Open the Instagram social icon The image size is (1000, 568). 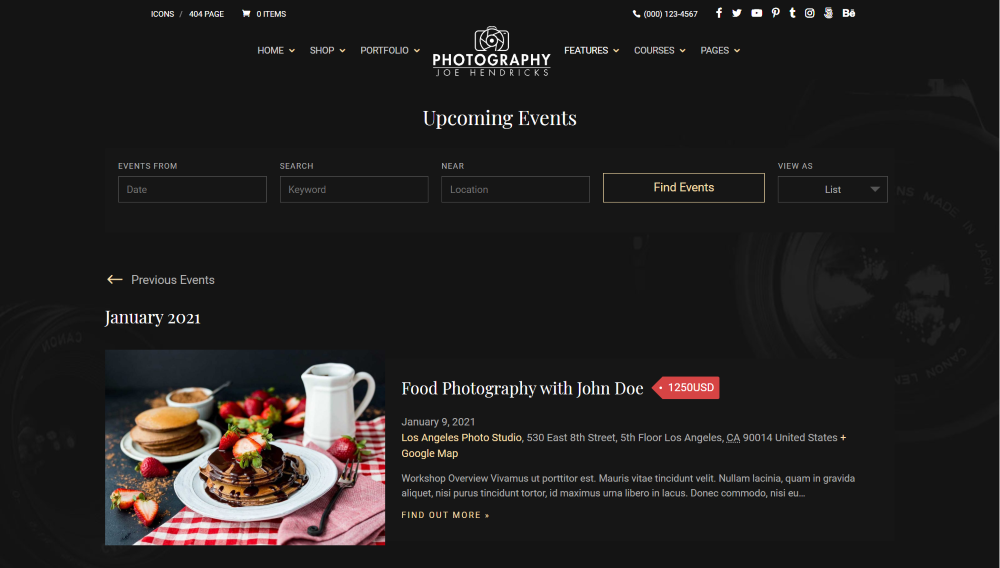click(809, 13)
